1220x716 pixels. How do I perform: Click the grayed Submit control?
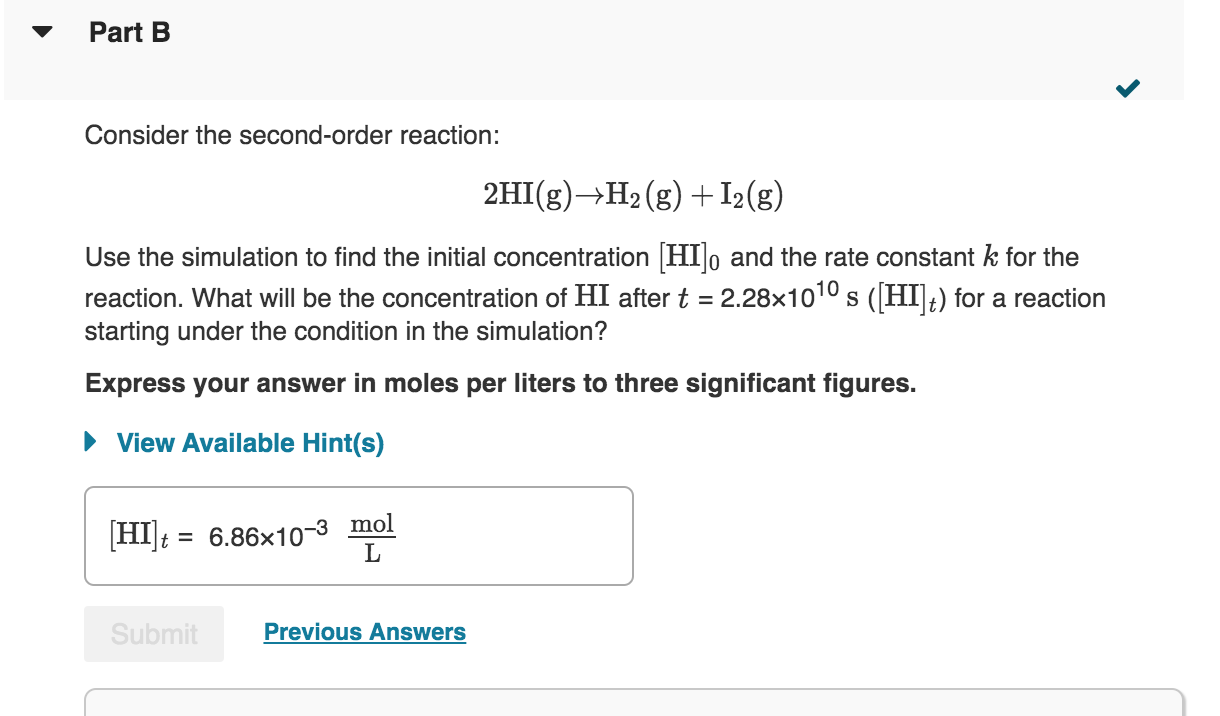[x=153, y=633]
